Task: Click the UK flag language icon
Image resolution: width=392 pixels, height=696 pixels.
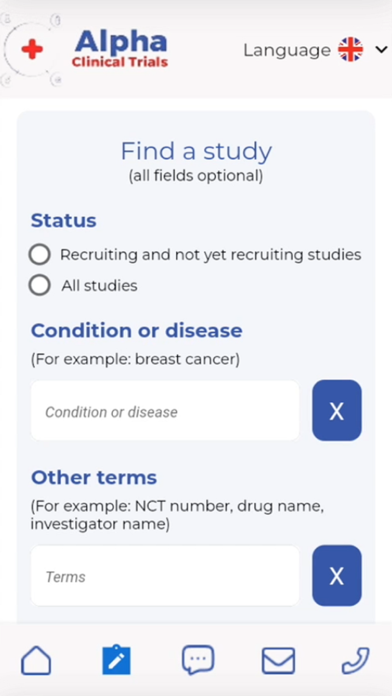Action: [350, 50]
